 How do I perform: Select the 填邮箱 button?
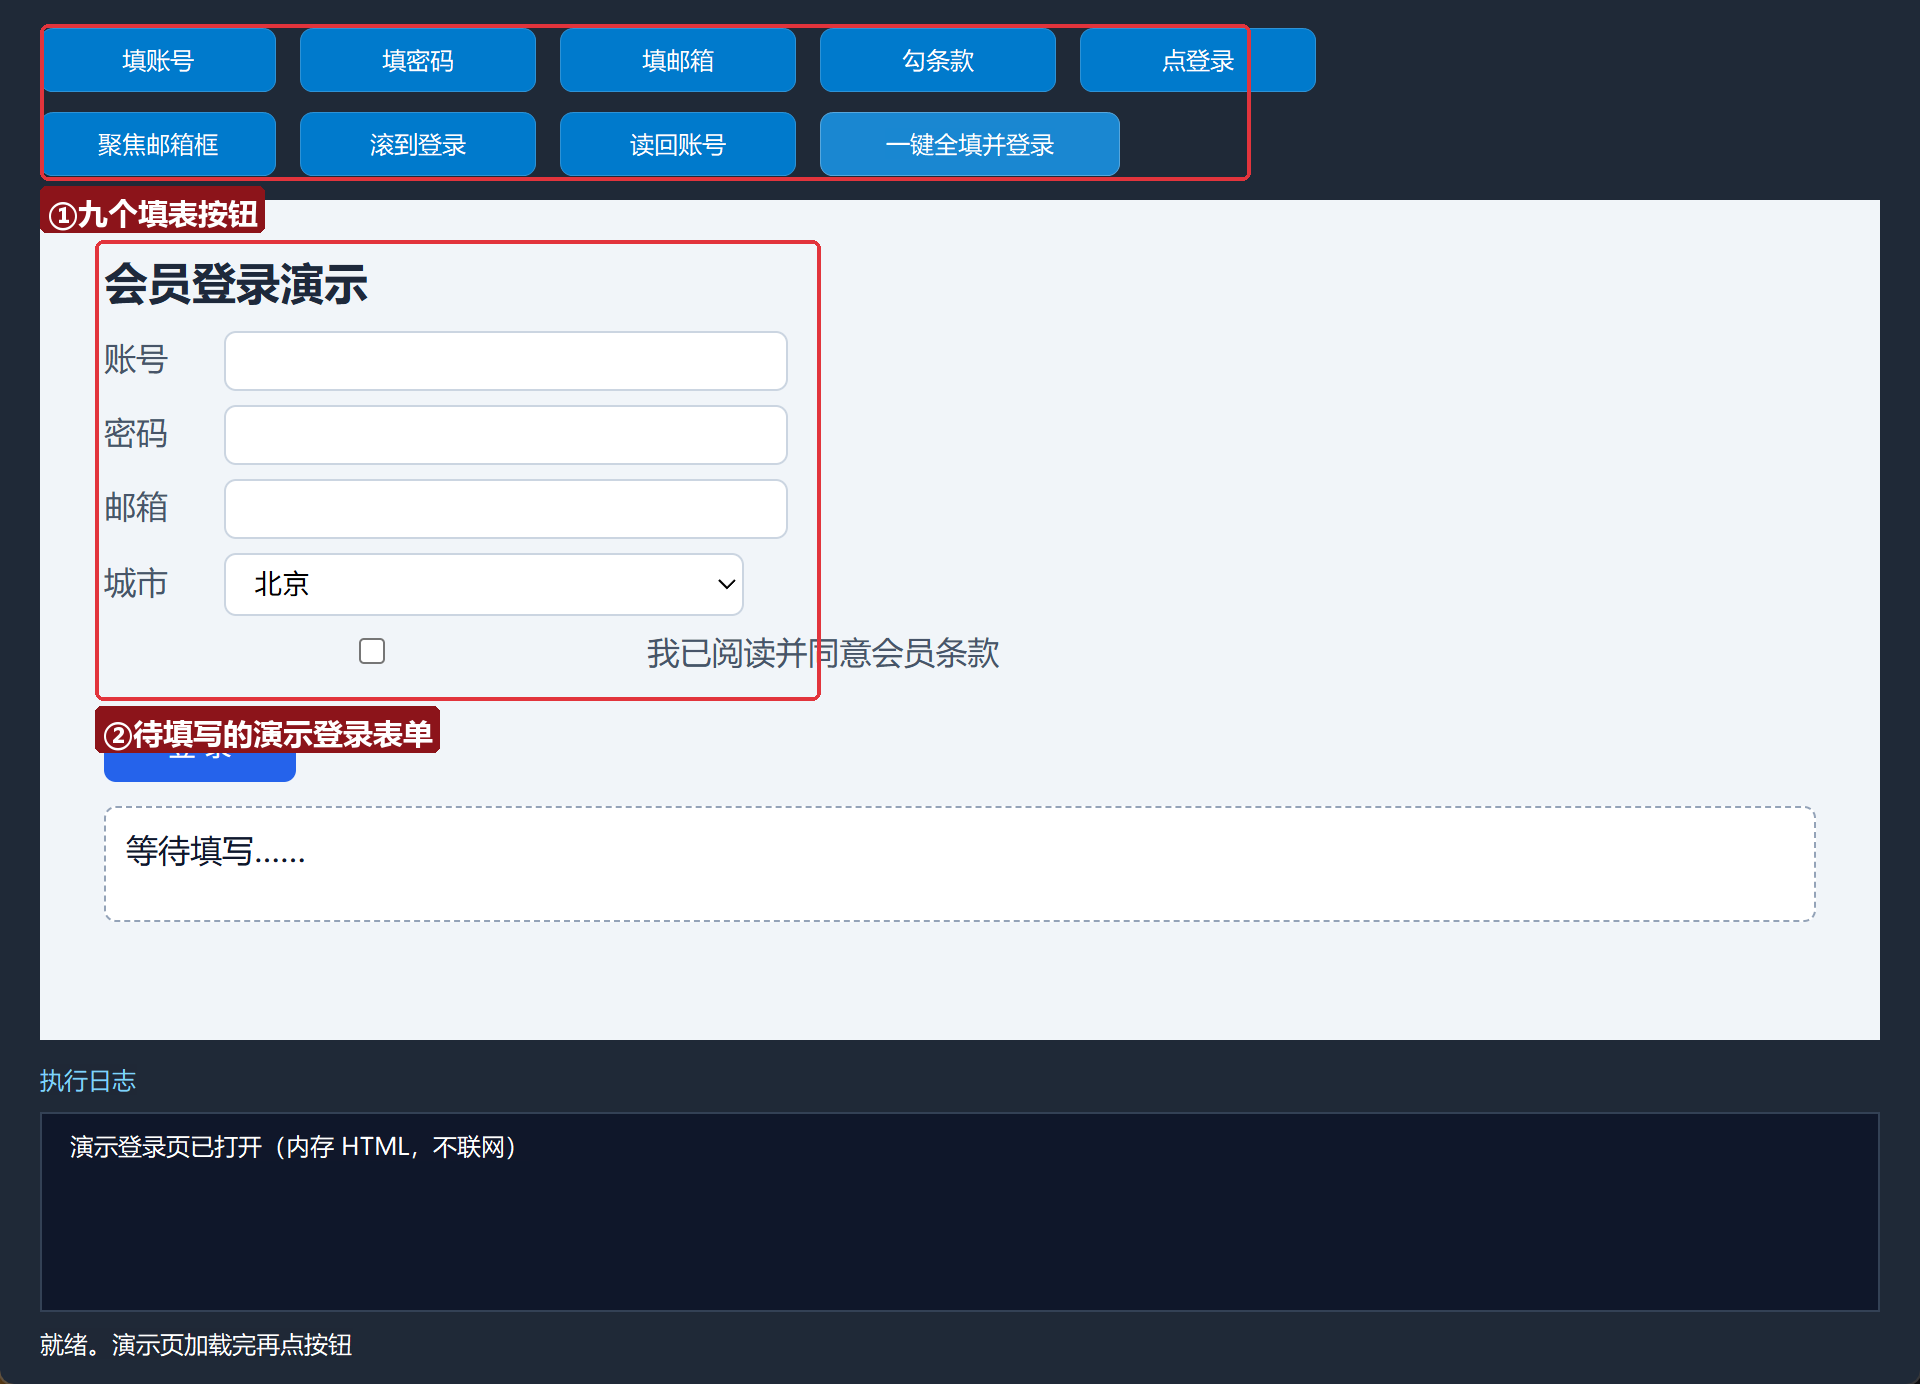pyautogui.click(x=678, y=60)
